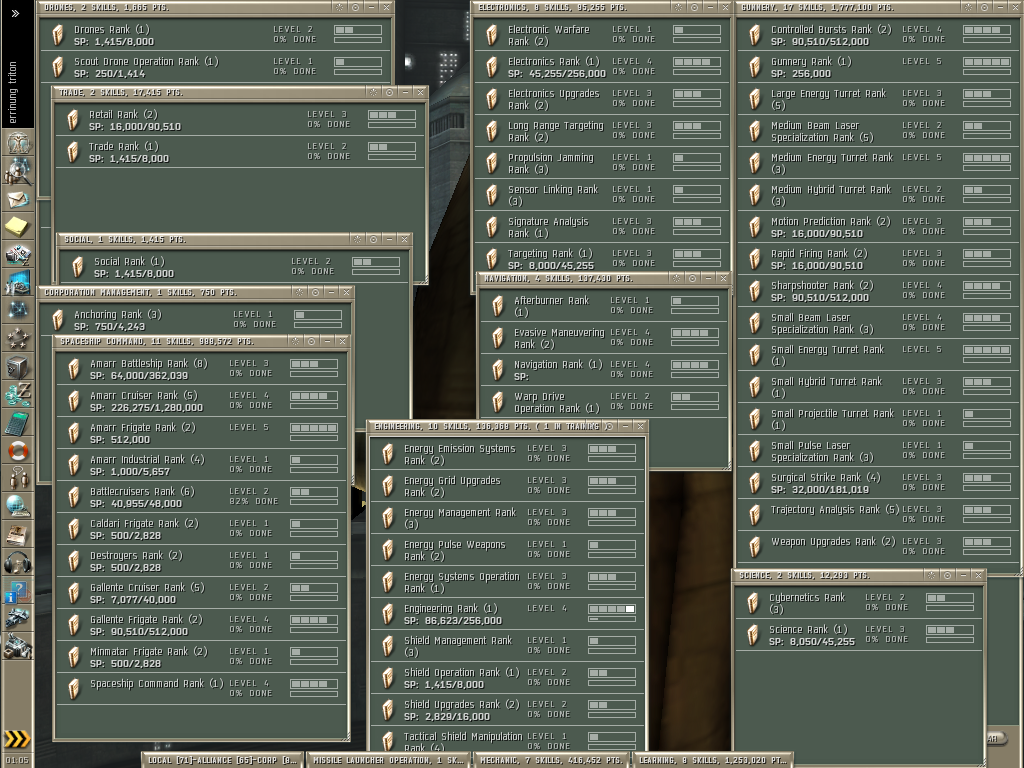Click the yellow chevrons icon in sidebar
The image size is (1024, 768).
tap(18, 739)
